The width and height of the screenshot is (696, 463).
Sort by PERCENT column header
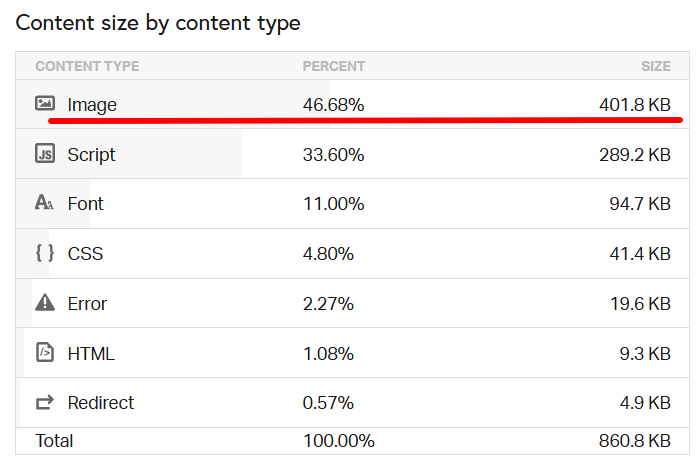pyautogui.click(x=334, y=66)
